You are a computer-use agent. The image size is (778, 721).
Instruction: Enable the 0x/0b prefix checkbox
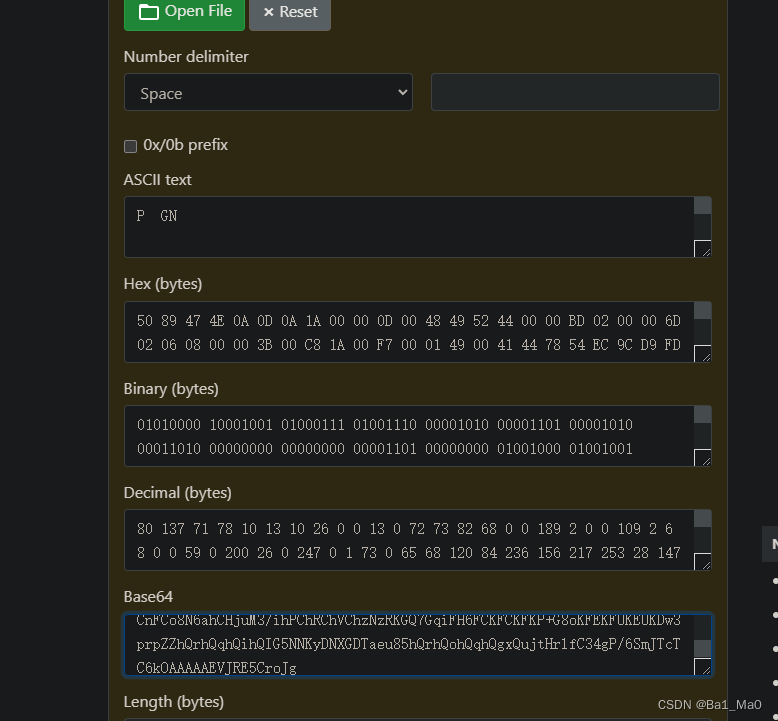point(130,146)
